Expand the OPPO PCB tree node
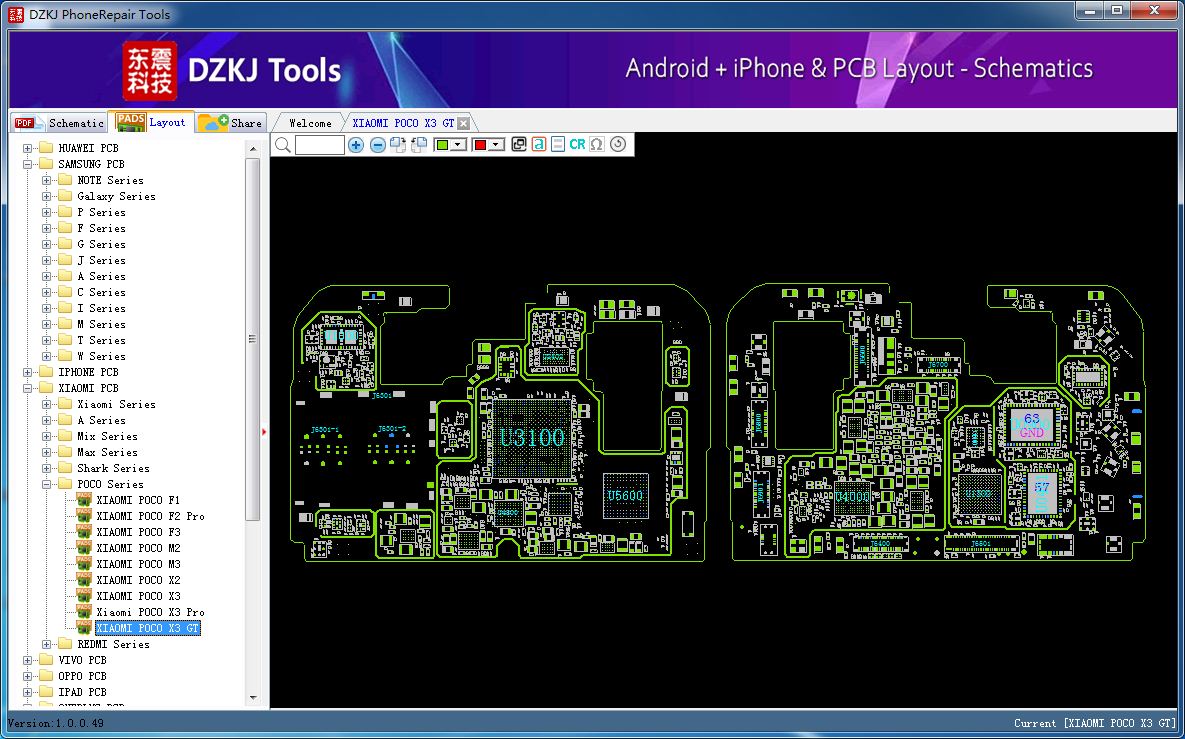 tap(28, 676)
